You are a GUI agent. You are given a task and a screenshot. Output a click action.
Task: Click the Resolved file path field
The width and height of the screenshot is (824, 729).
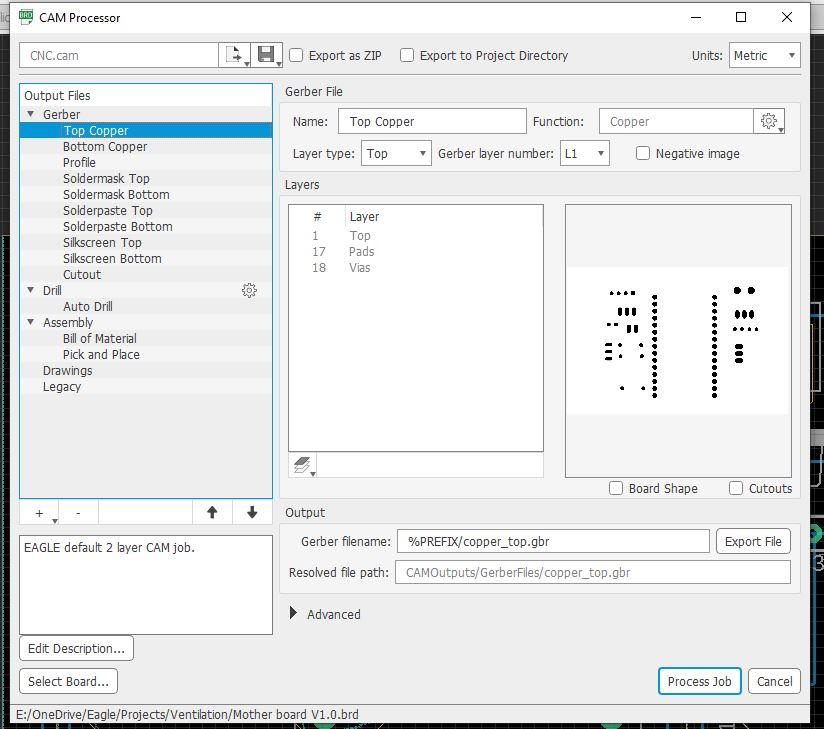pyautogui.click(x=593, y=572)
